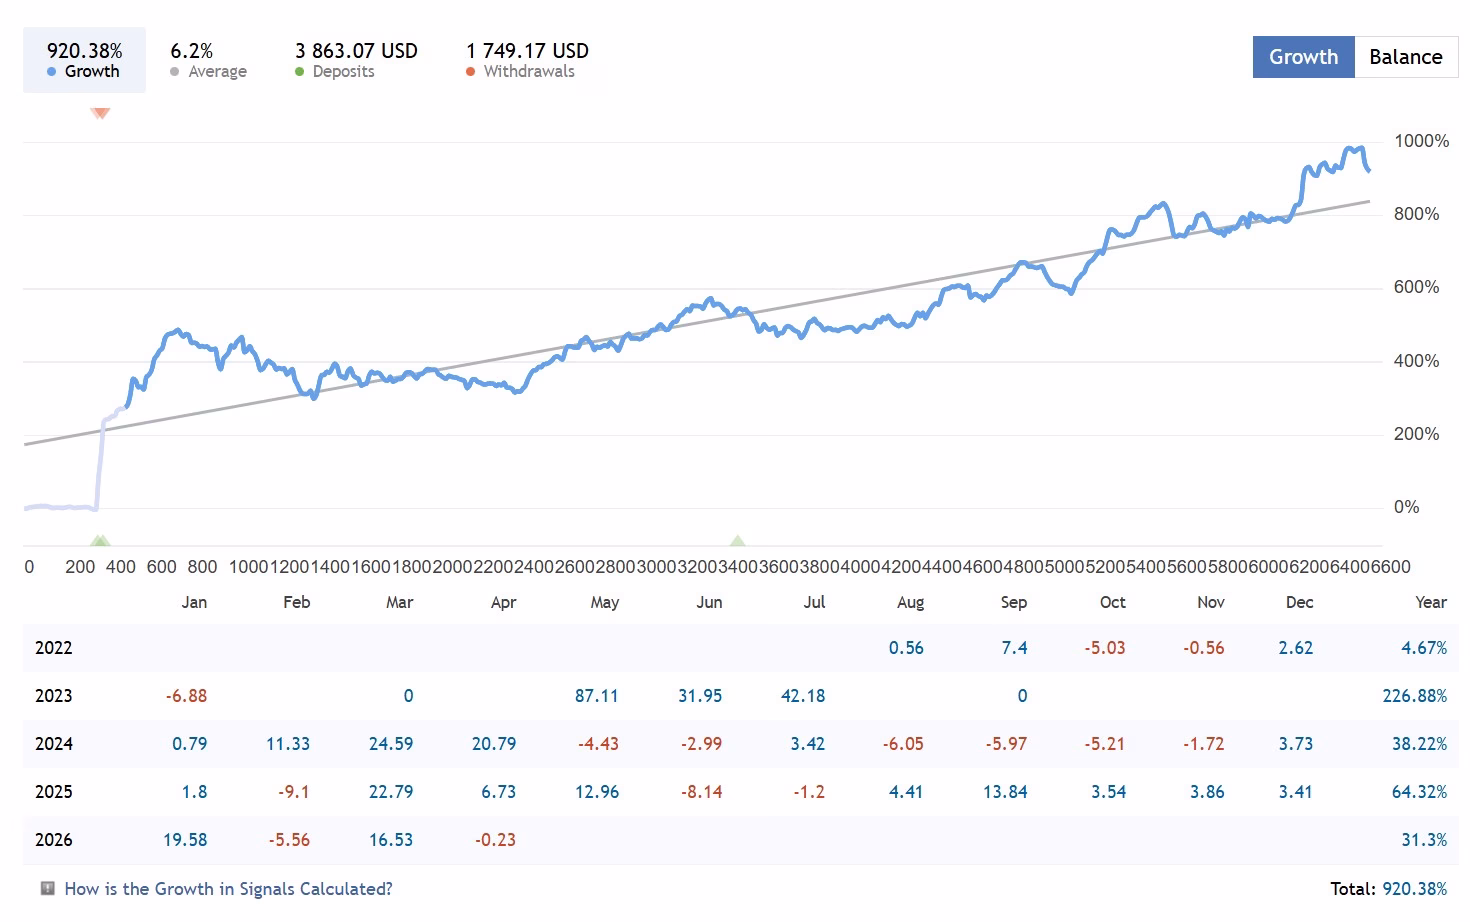
Task: Open "How is the Growth in Signals Calculated?"
Action: [x=228, y=889]
